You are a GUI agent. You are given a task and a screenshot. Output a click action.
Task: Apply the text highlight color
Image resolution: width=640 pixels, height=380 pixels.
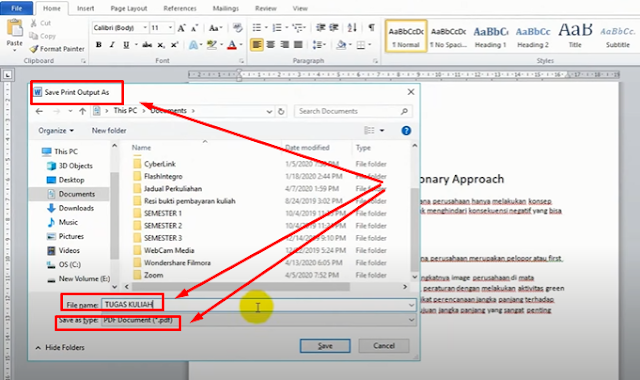[211, 44]
